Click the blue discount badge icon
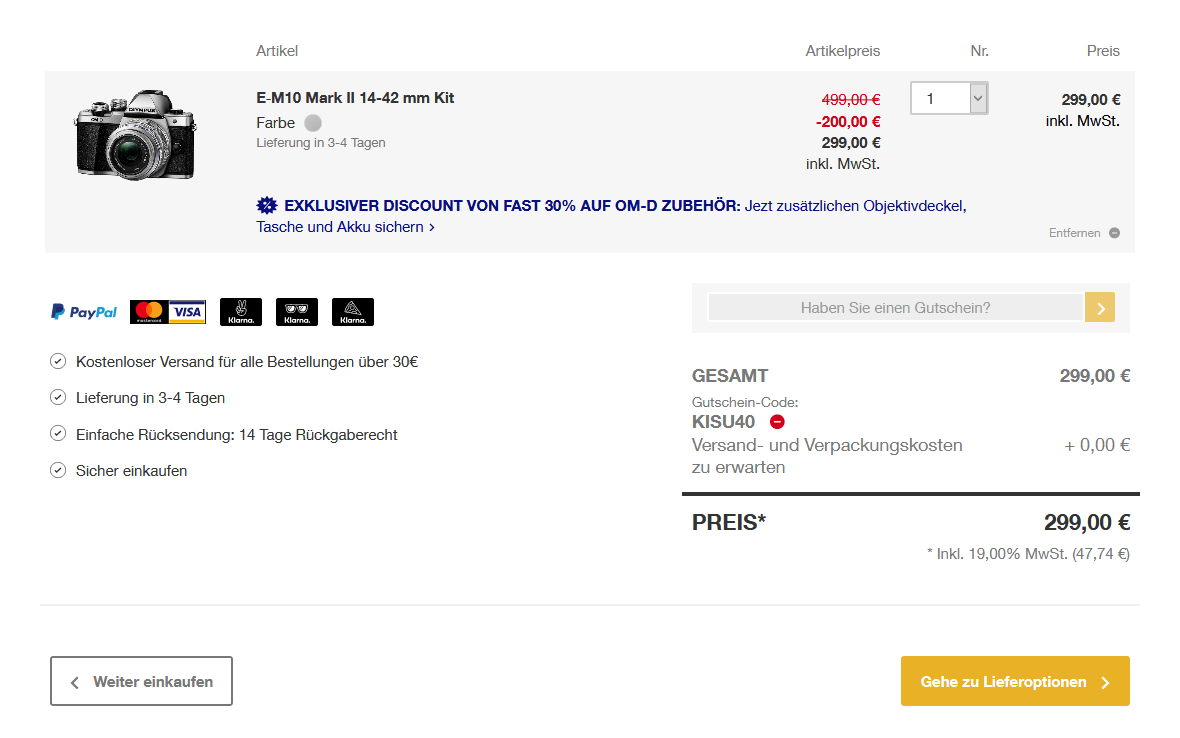 [x=266, y=206]
